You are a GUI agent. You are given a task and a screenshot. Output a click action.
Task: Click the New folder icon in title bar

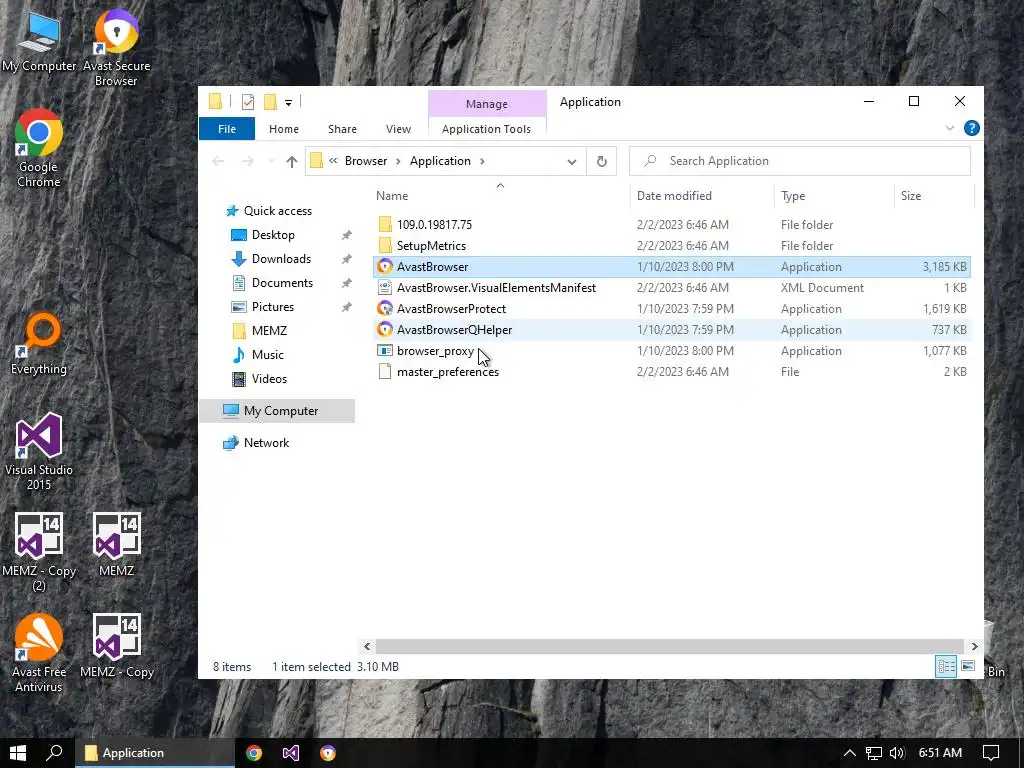click(270, 102)
